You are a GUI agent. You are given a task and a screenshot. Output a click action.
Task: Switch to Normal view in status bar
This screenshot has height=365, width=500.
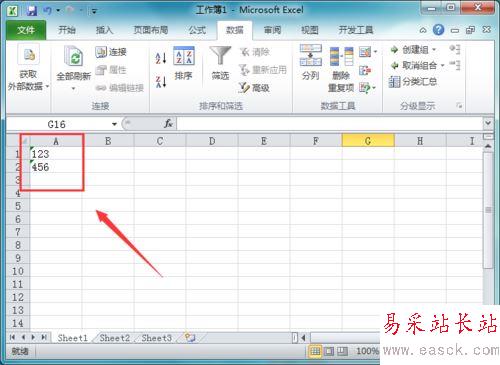(x=315, y=351)
